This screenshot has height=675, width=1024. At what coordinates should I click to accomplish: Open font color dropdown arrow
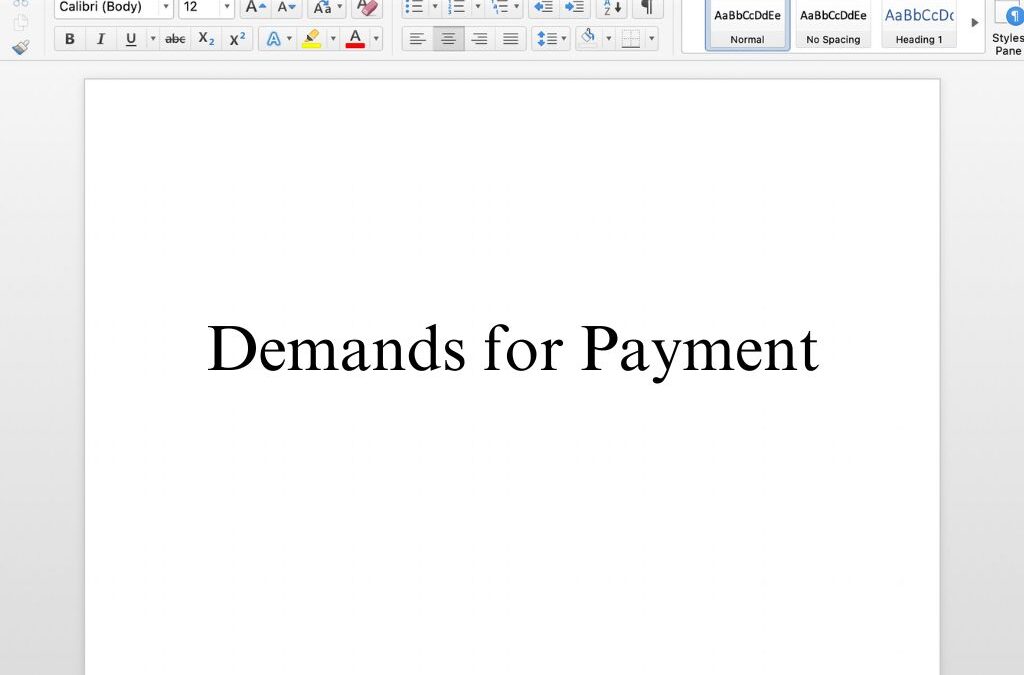376,39
